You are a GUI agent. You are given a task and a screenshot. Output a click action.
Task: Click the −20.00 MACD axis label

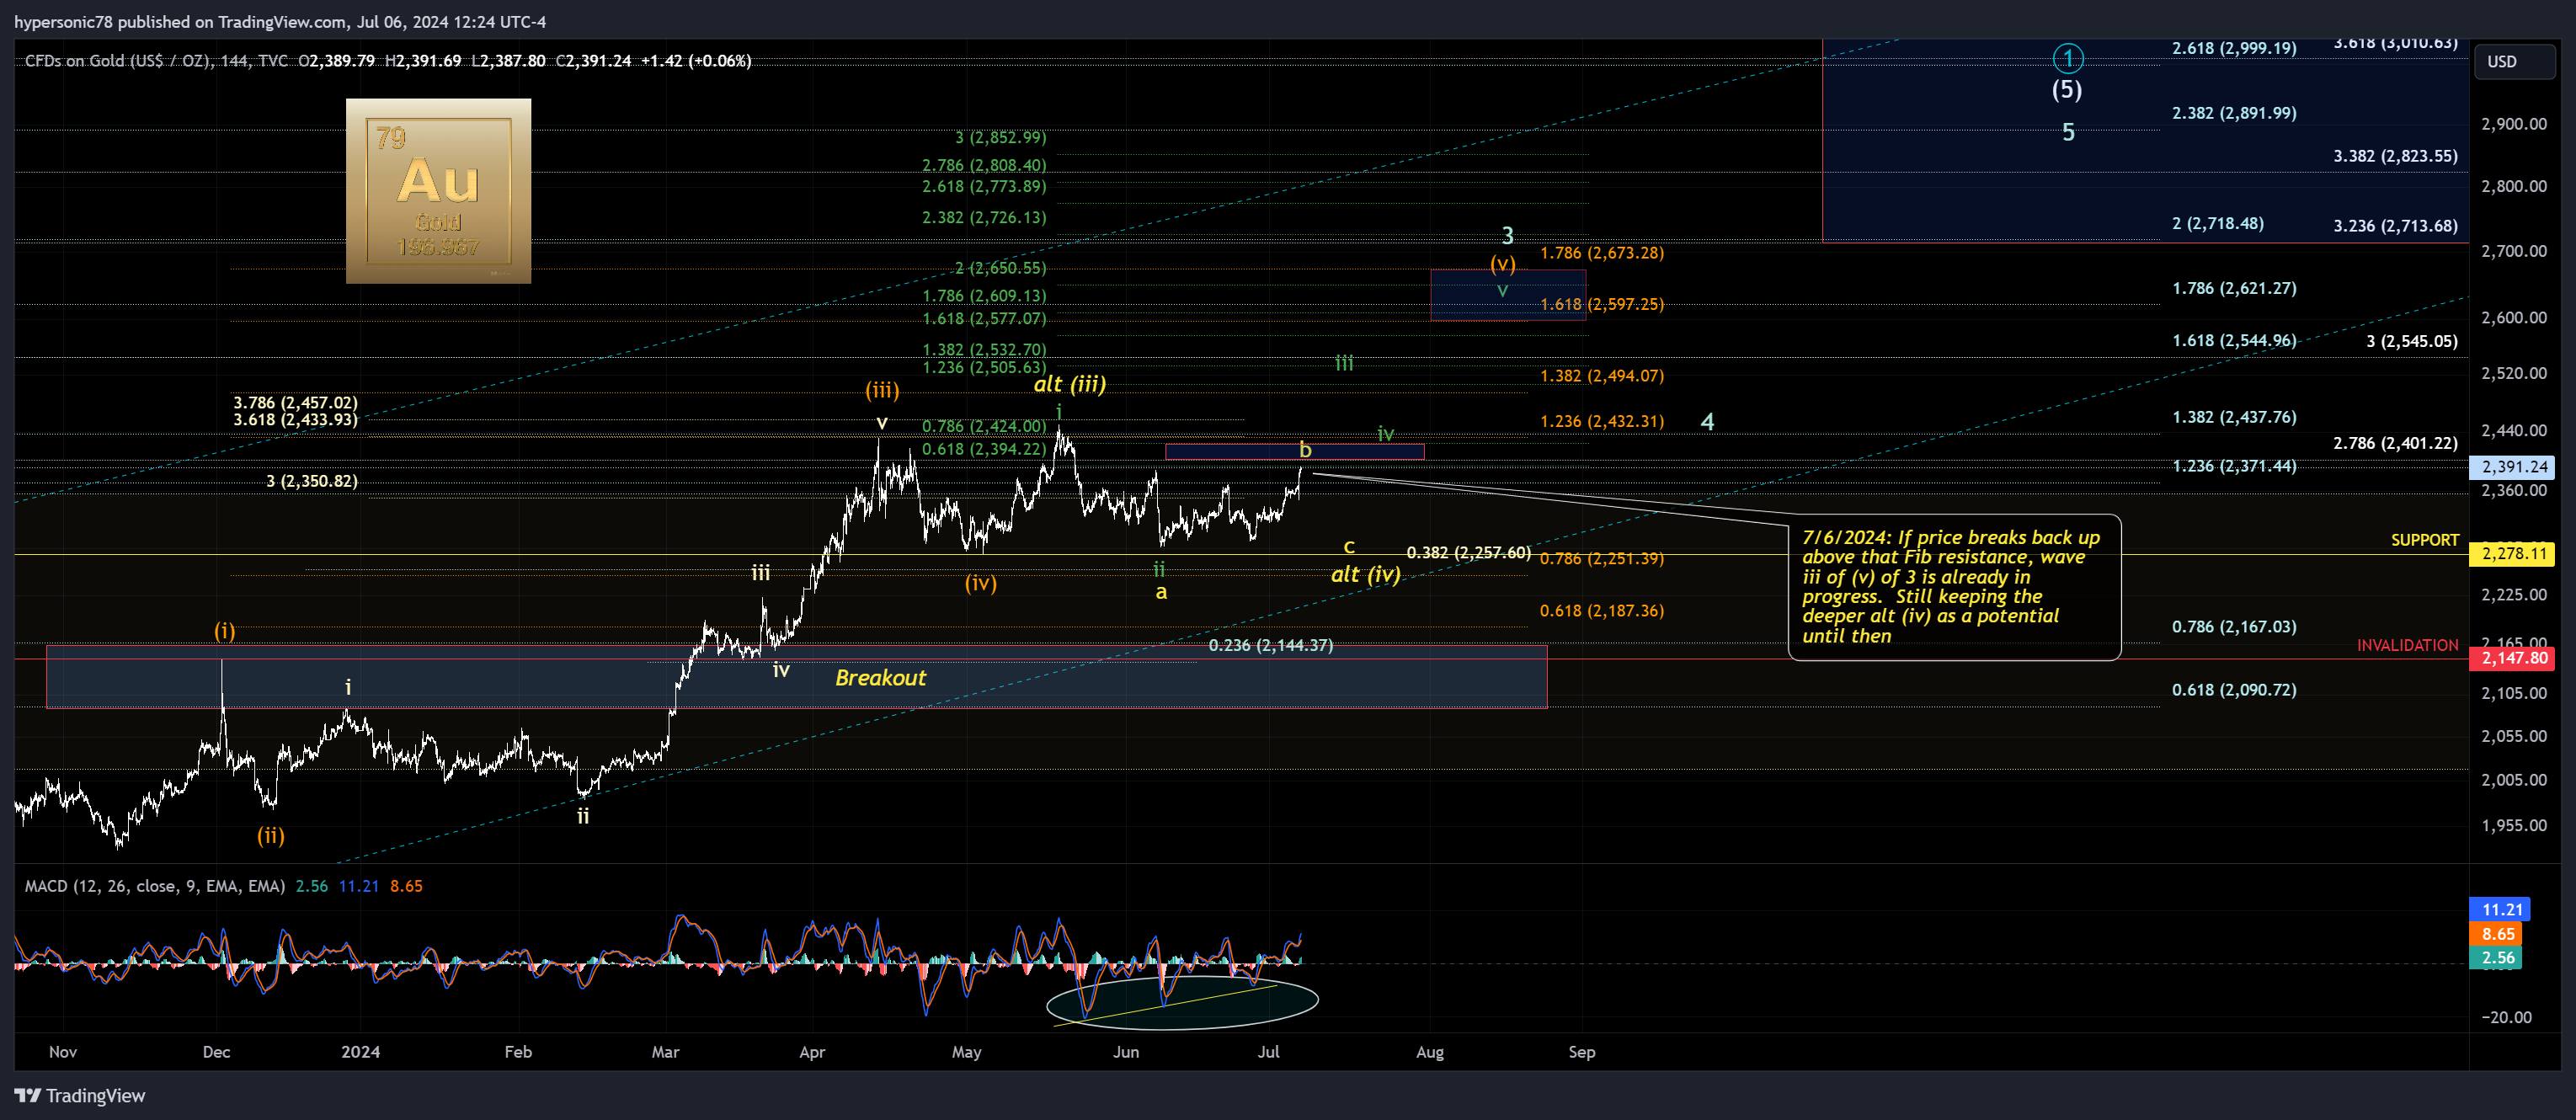tap(2506, 1017)
